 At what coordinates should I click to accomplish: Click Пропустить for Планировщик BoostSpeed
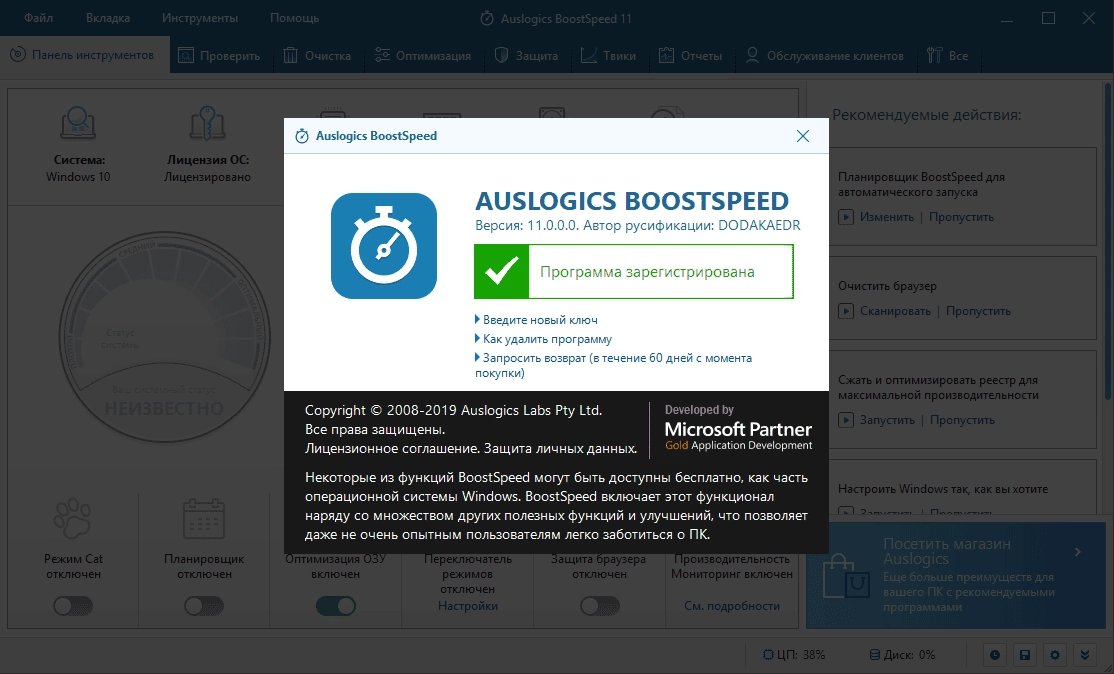961,217
